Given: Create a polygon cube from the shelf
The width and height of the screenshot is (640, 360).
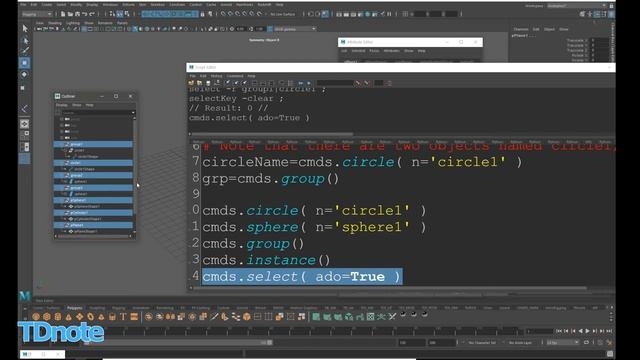Looking at the screenshot, I should 47,317.
